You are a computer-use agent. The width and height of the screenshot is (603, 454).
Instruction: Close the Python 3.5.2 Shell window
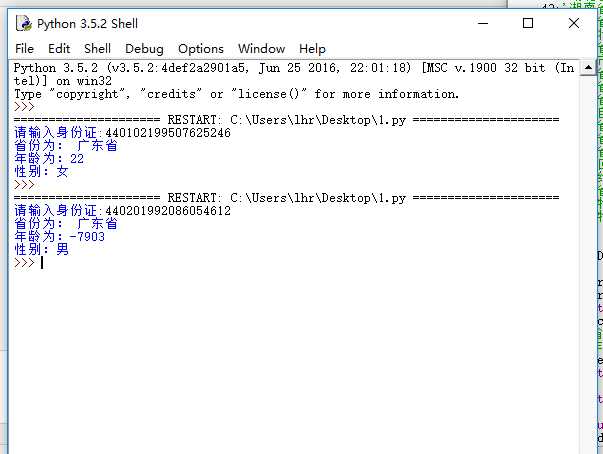click(x=574, y=23)
